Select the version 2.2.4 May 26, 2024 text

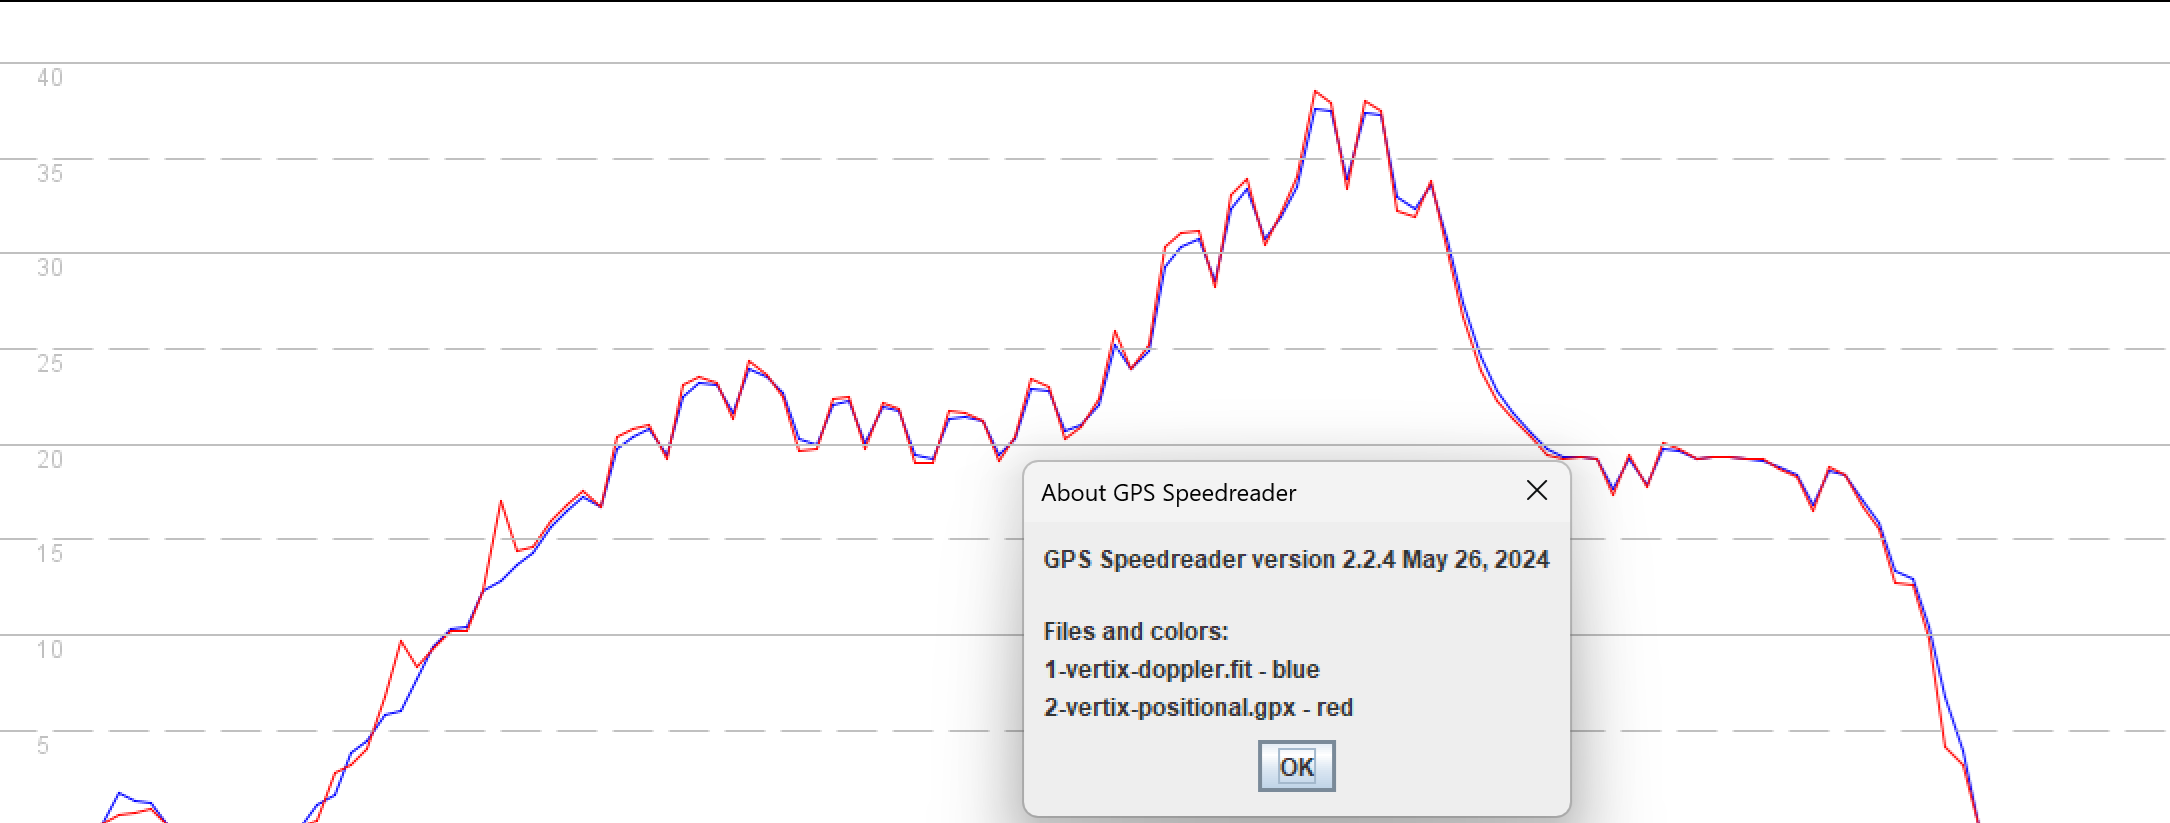pos(1400,559)
